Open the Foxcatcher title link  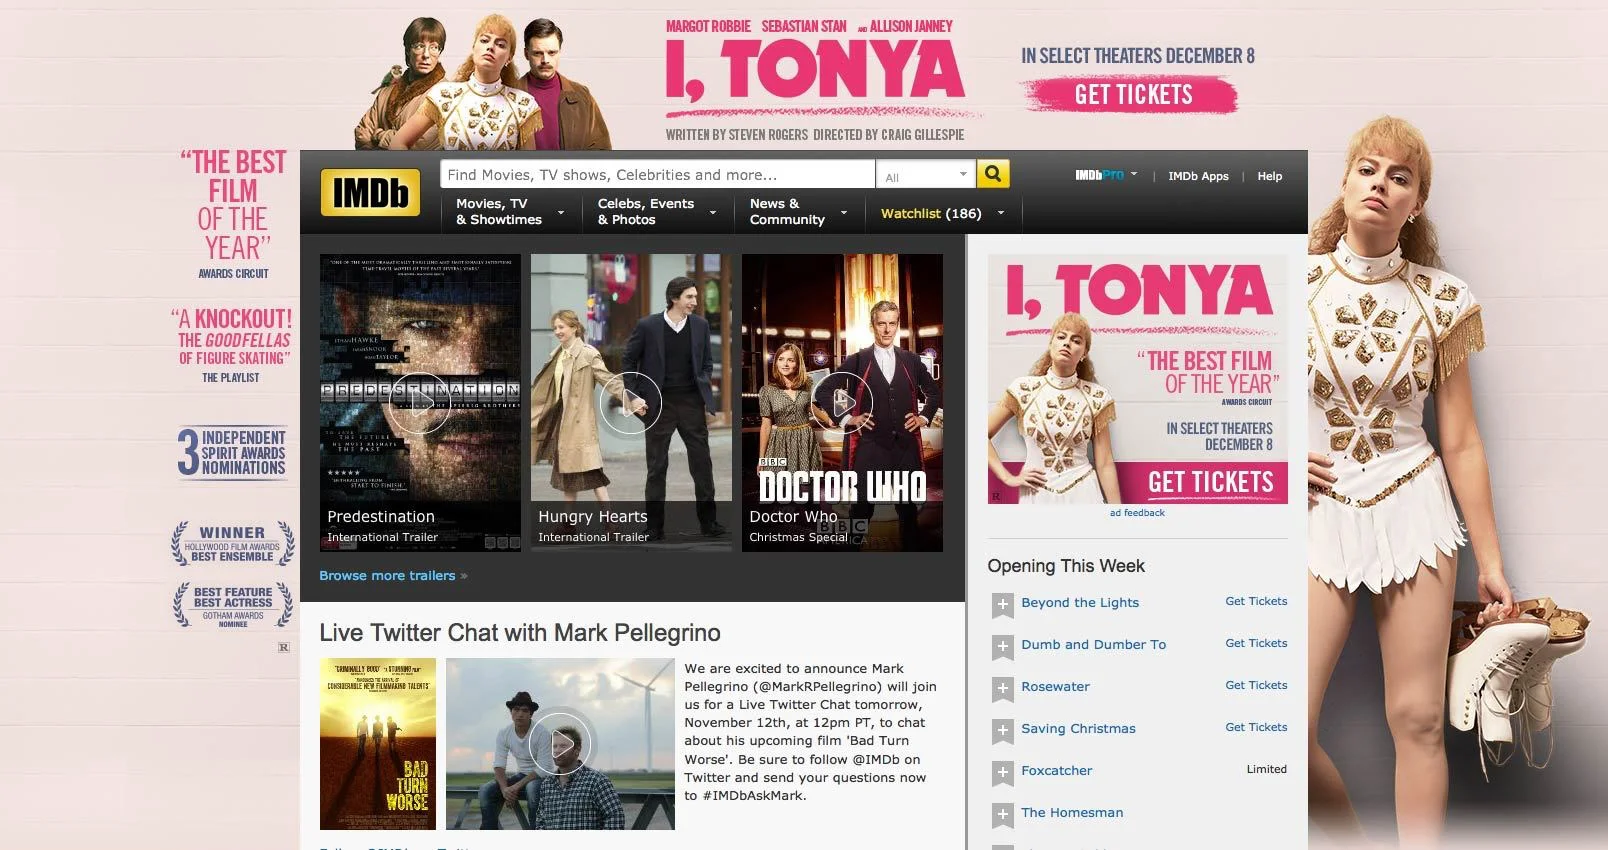pos(1056,771)
